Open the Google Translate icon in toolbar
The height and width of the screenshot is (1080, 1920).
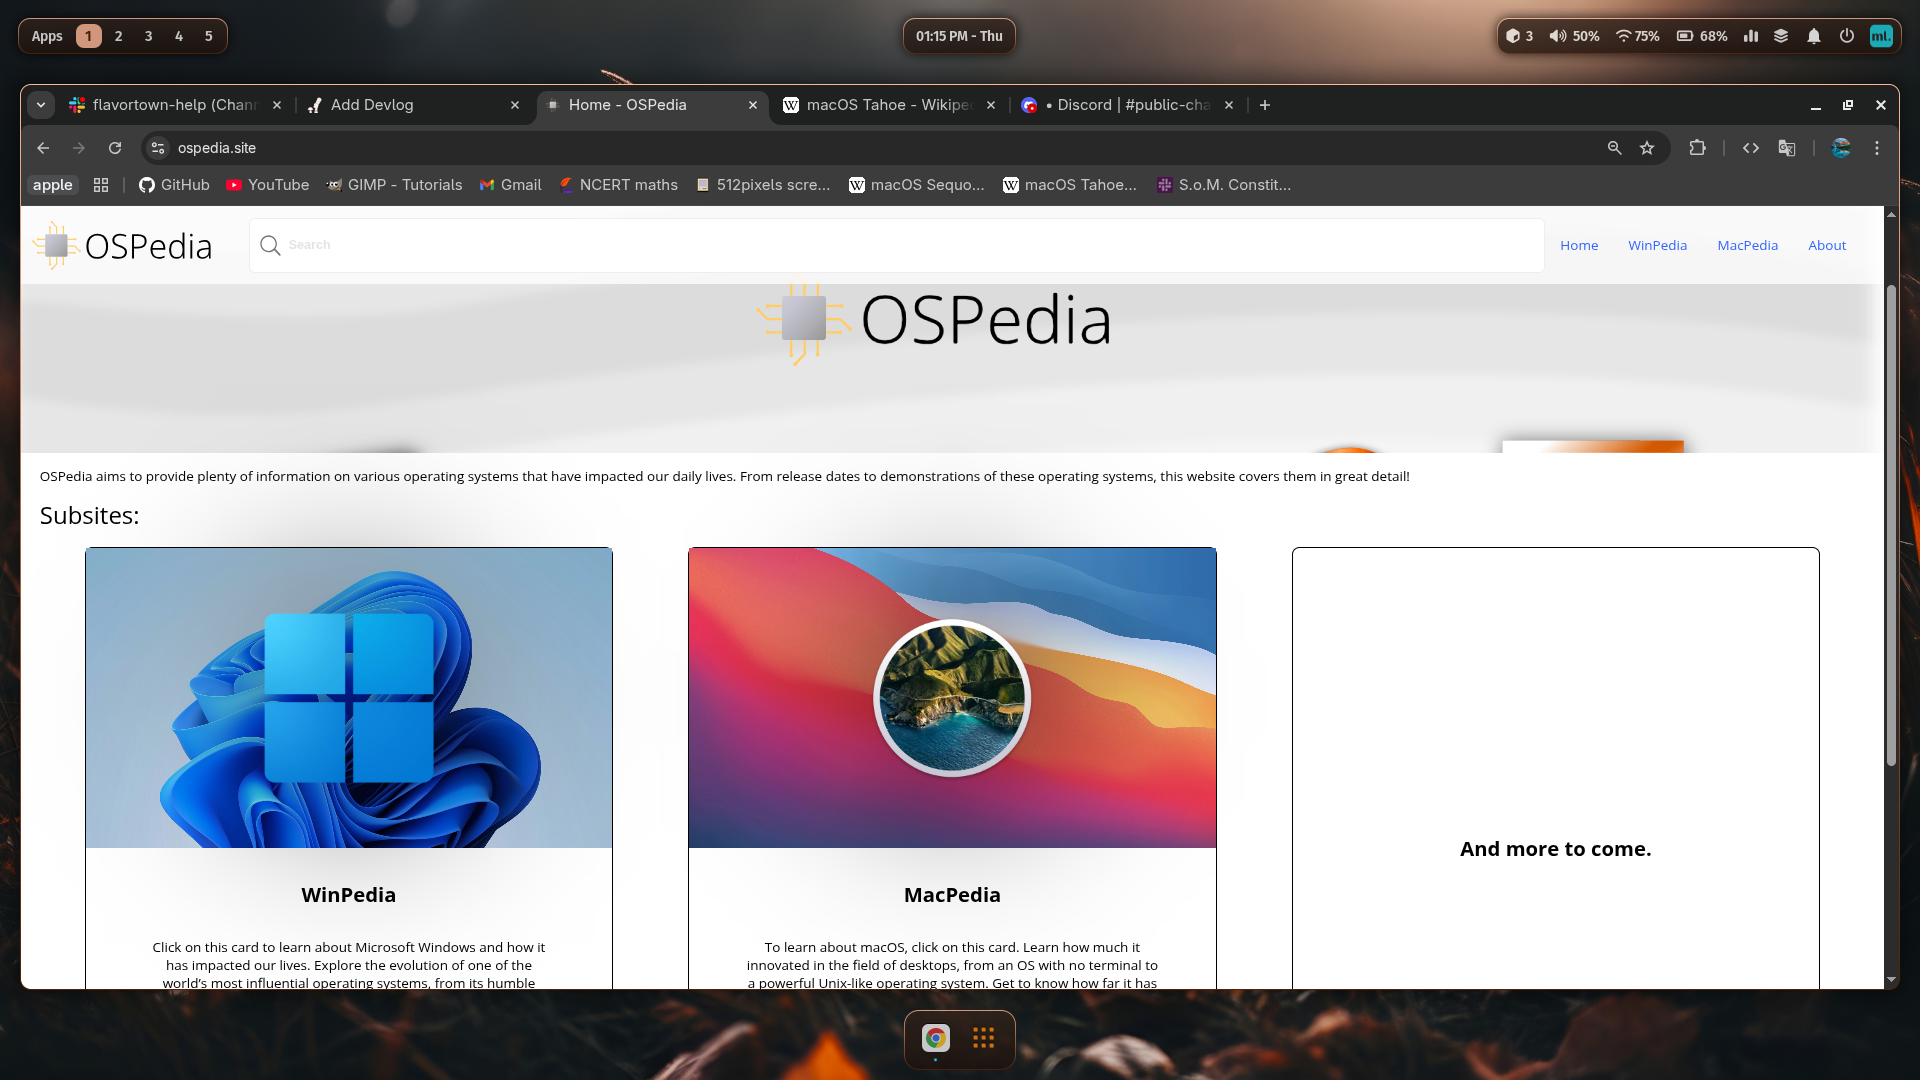1787,148
